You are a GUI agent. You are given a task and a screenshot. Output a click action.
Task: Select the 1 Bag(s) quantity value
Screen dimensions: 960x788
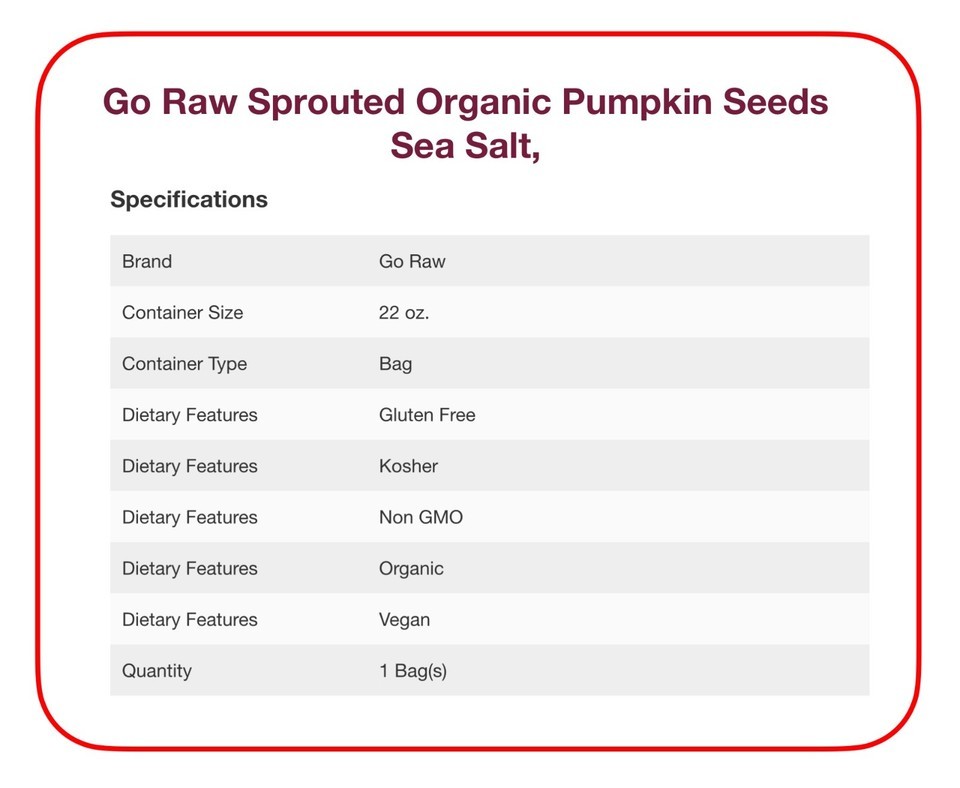pos(413,671)
